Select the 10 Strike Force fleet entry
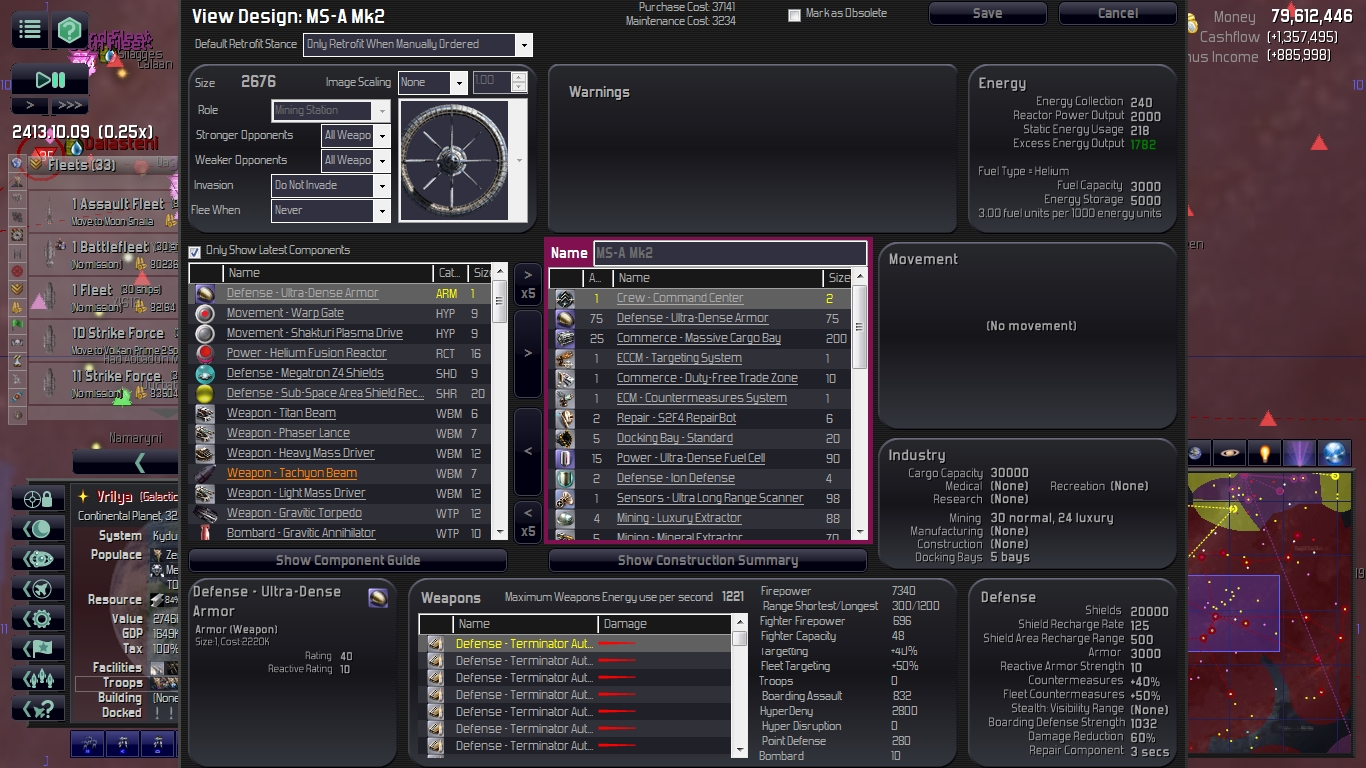Viewport: 1366px width, 768px height. (105, 340)
